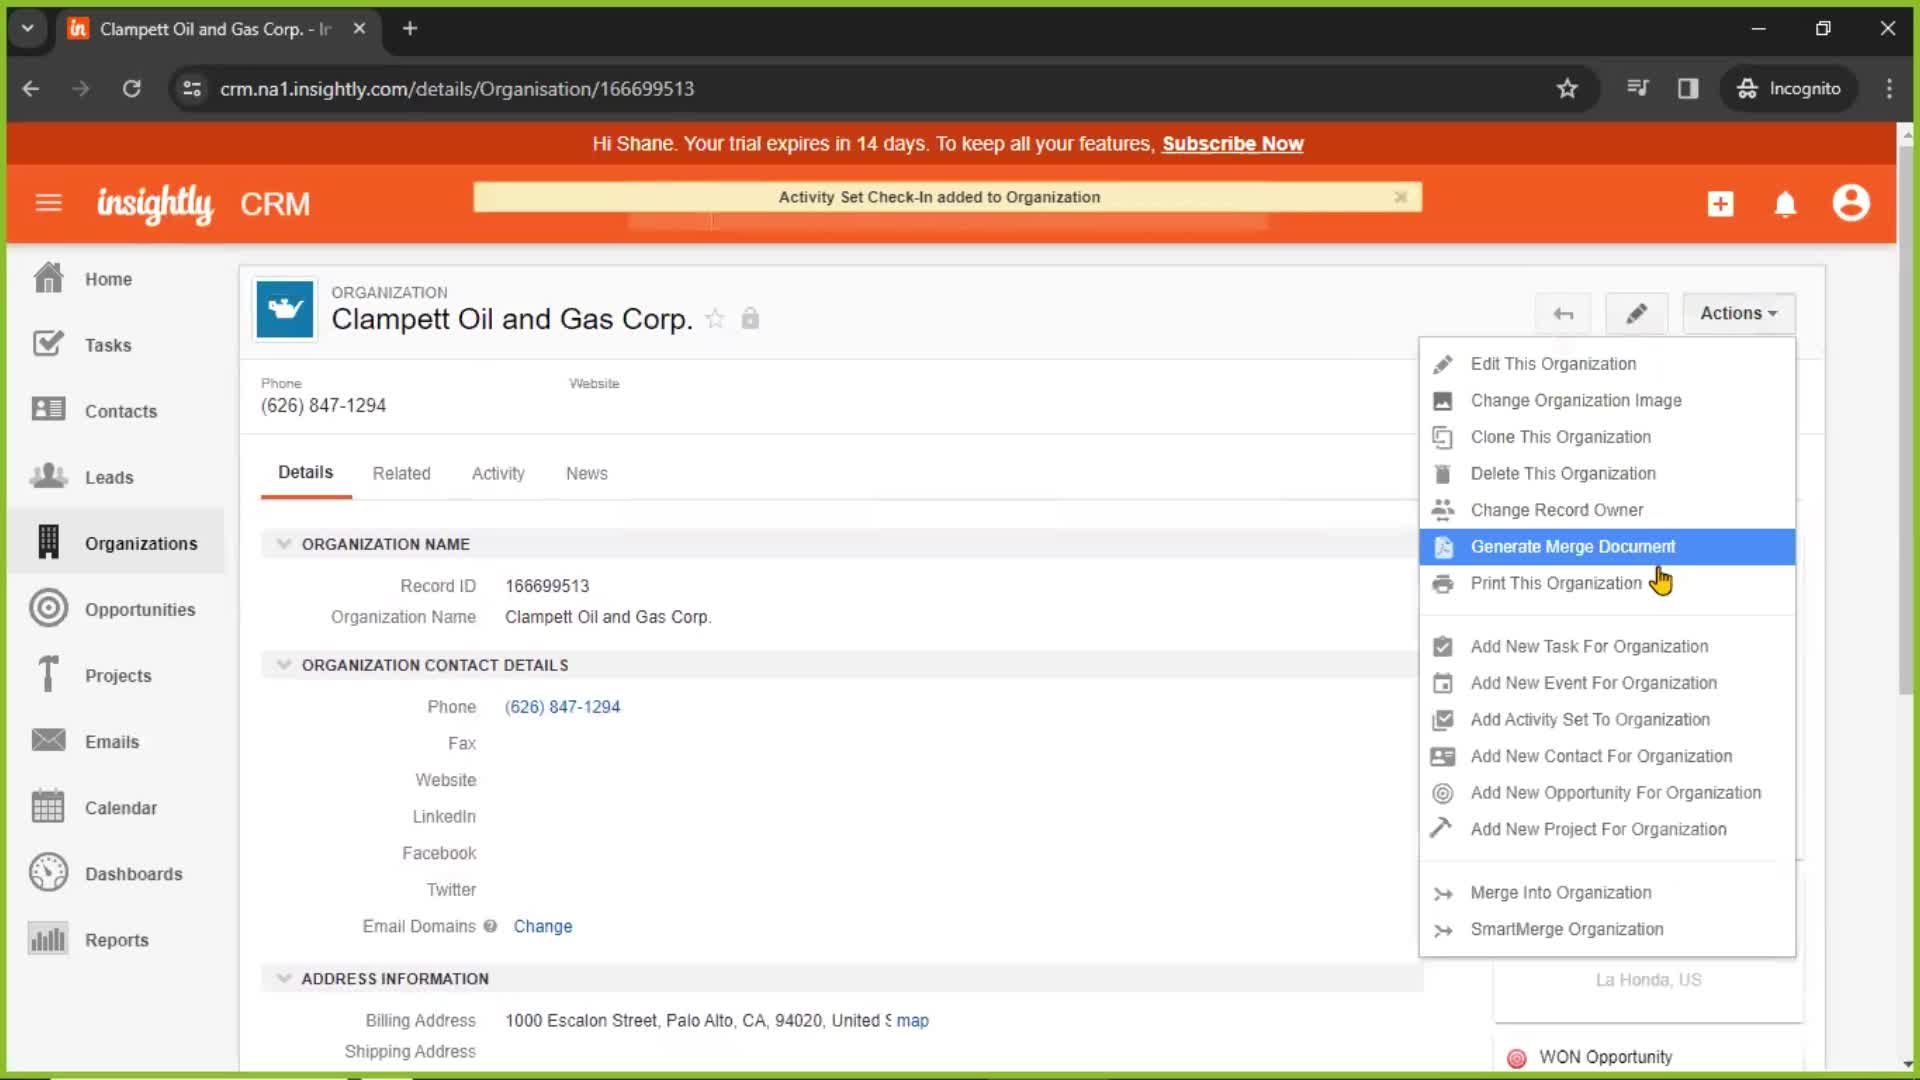Click the pencil edit button

(x=1636, y=314)
